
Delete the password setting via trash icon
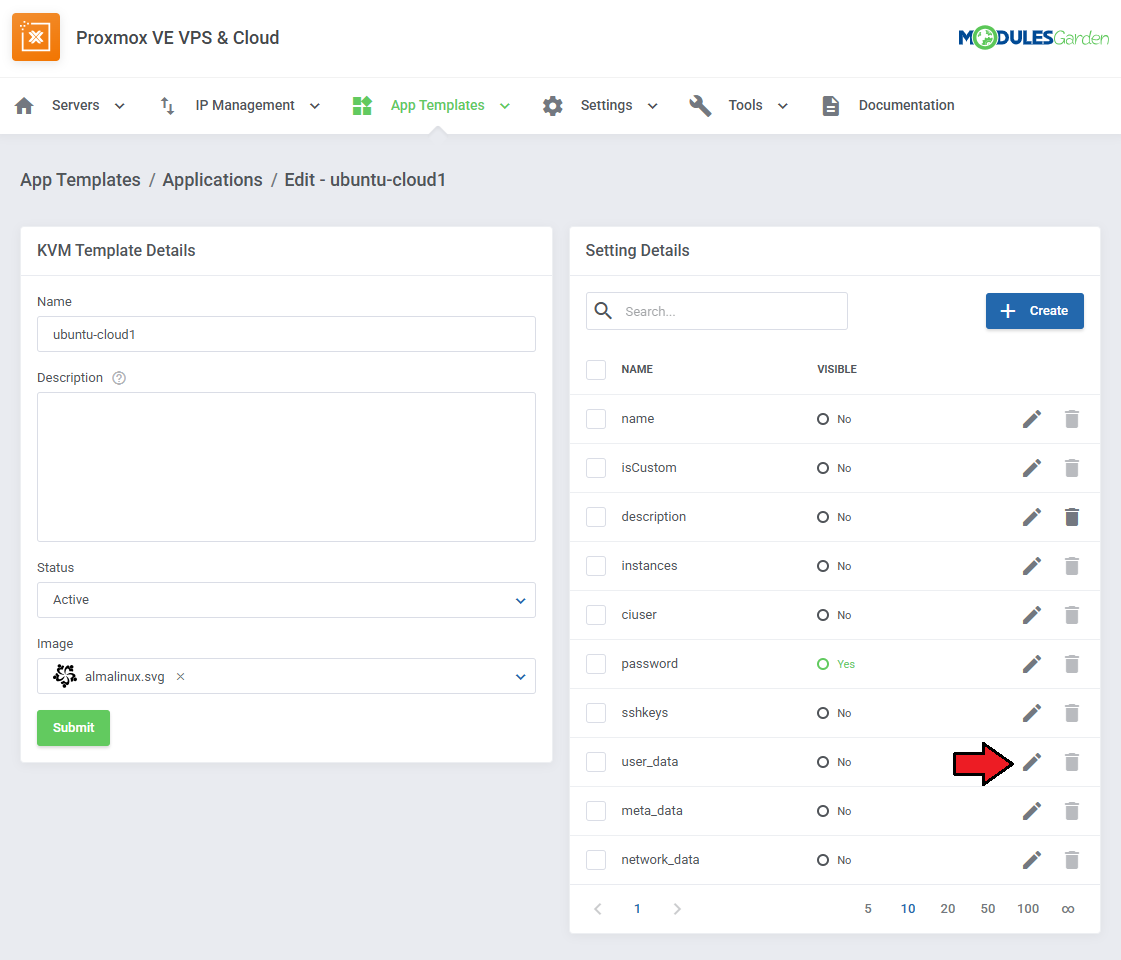[1072, 664]
